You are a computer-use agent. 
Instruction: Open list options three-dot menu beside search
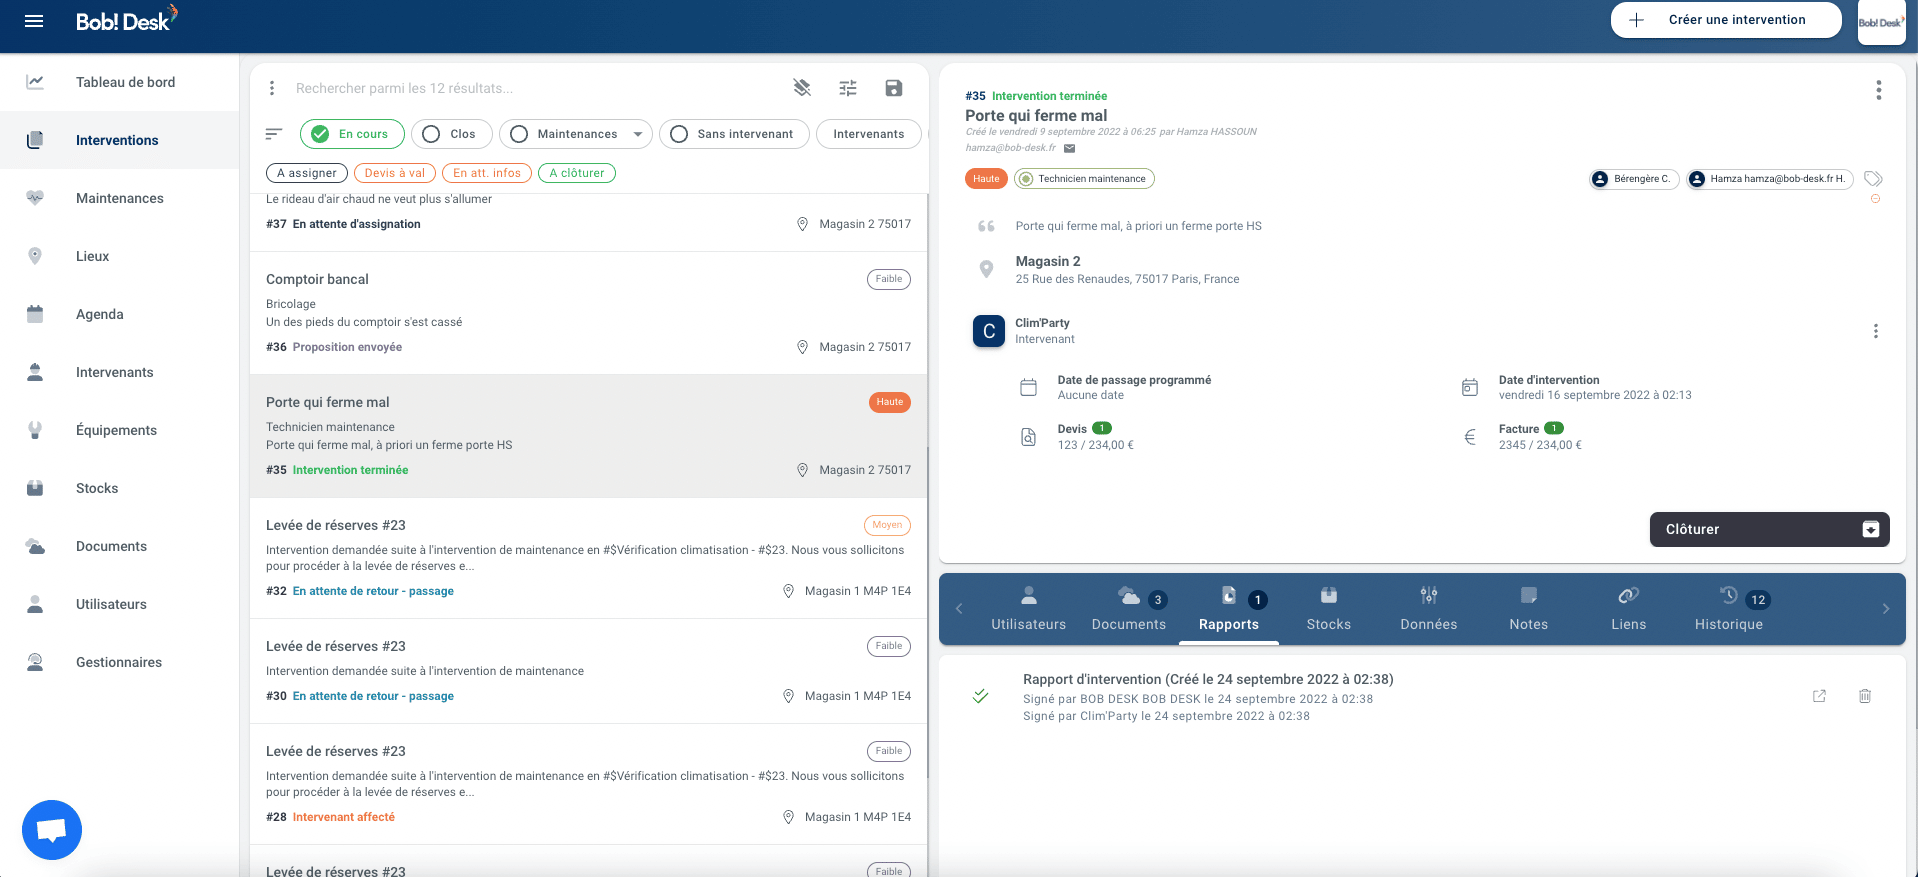point(272,88)
